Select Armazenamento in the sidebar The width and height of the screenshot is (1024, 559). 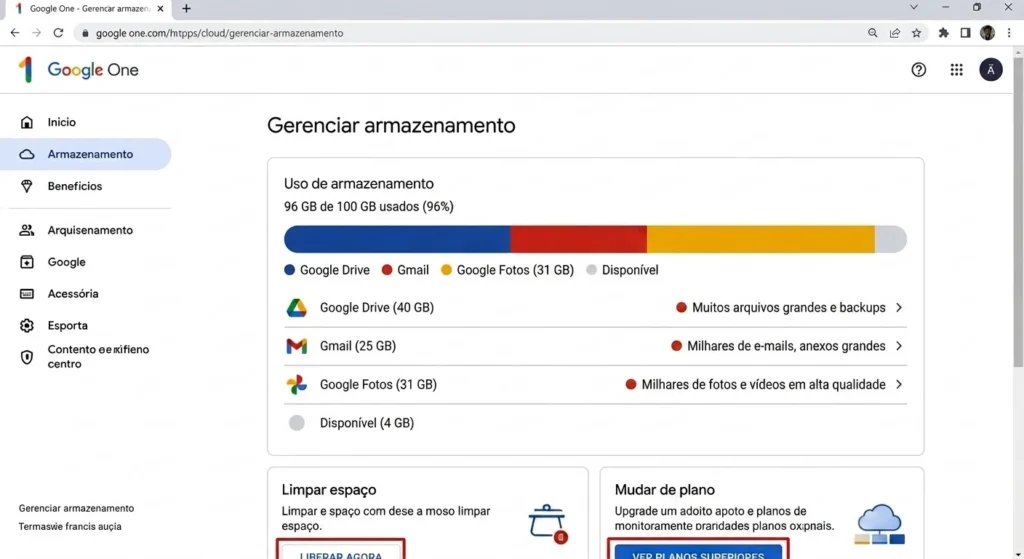[86, 154]
